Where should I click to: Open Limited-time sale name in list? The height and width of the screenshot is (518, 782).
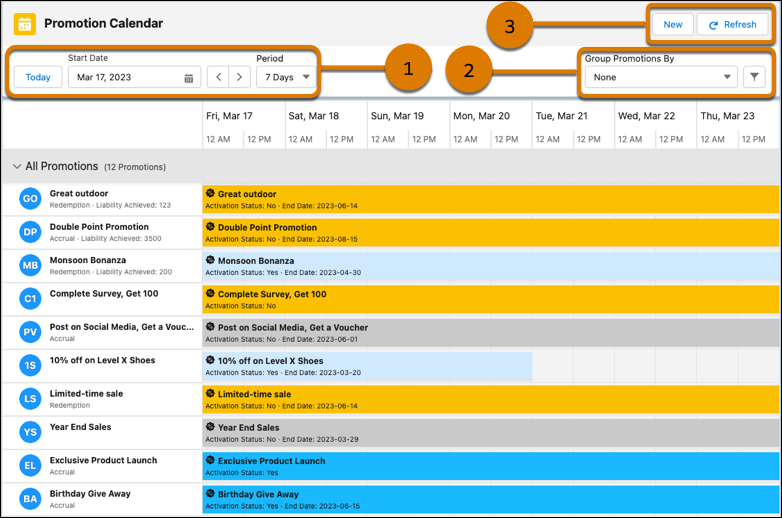[86, 394]
